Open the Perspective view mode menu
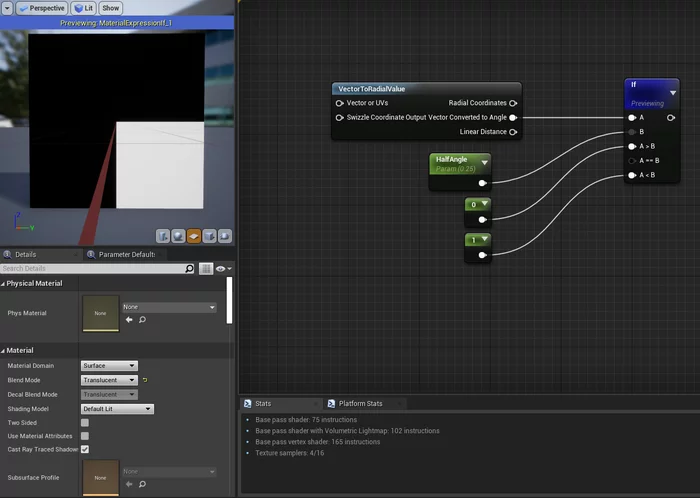Image resolution: width=700 pixels, height=498 pixels. (x=42, y=8)
